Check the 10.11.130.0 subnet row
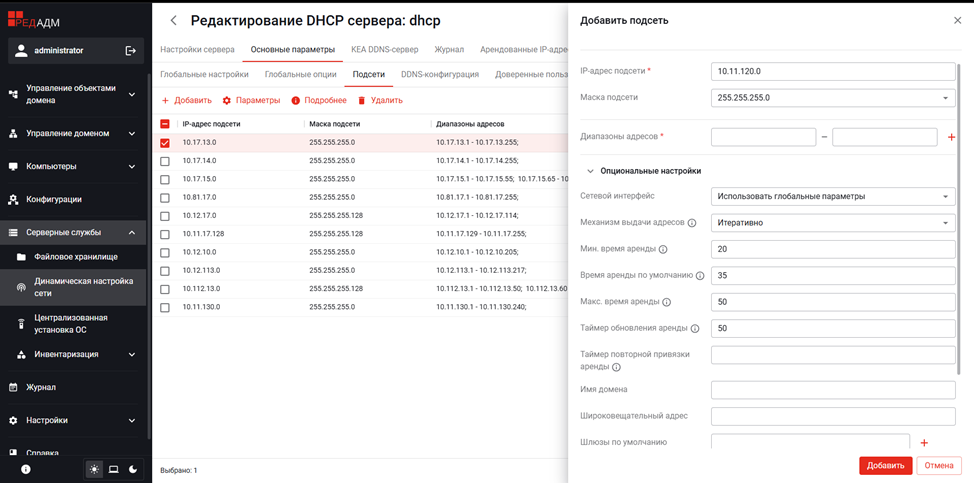This screenshot has height=483, width=974. pos(165,307)
